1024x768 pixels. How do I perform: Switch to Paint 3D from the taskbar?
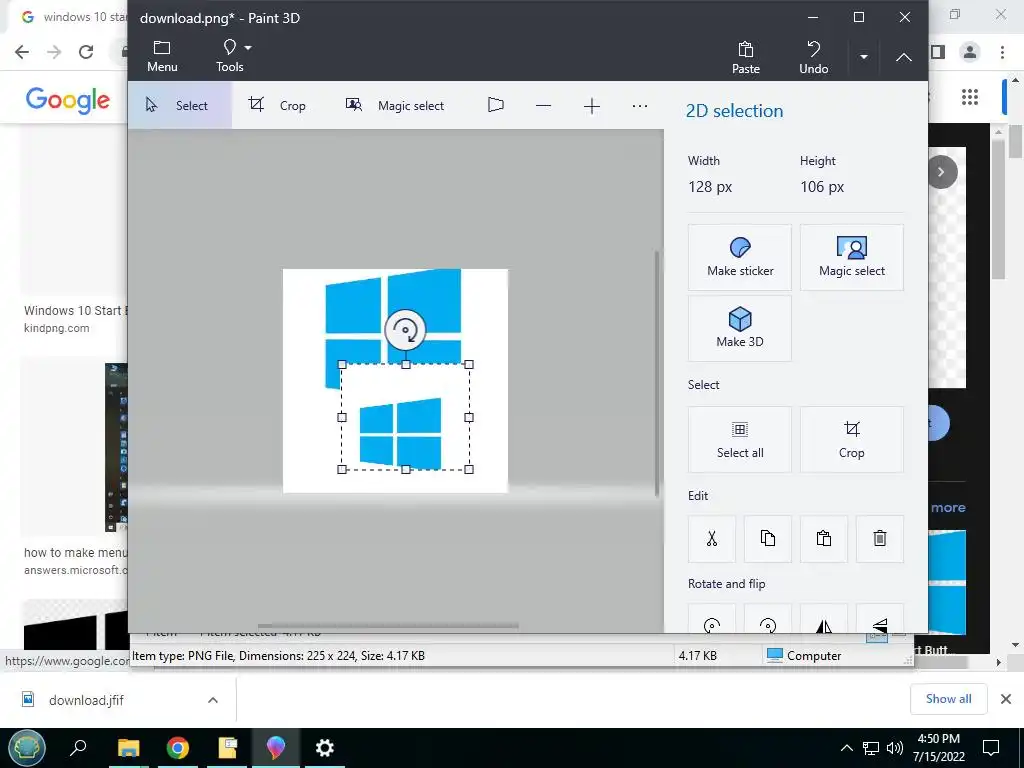point(276,748)
